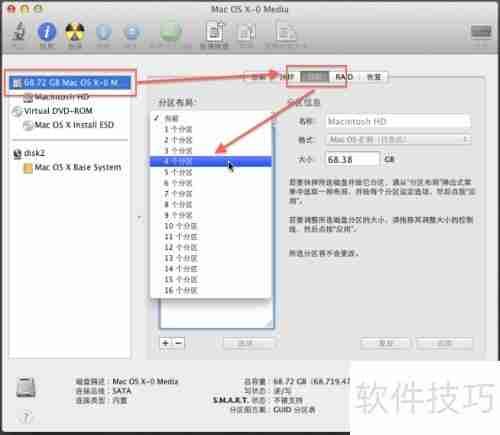Open the blue Info toolbar icon
The height and width of the screenshot is (435, 500).
[47, 32]
